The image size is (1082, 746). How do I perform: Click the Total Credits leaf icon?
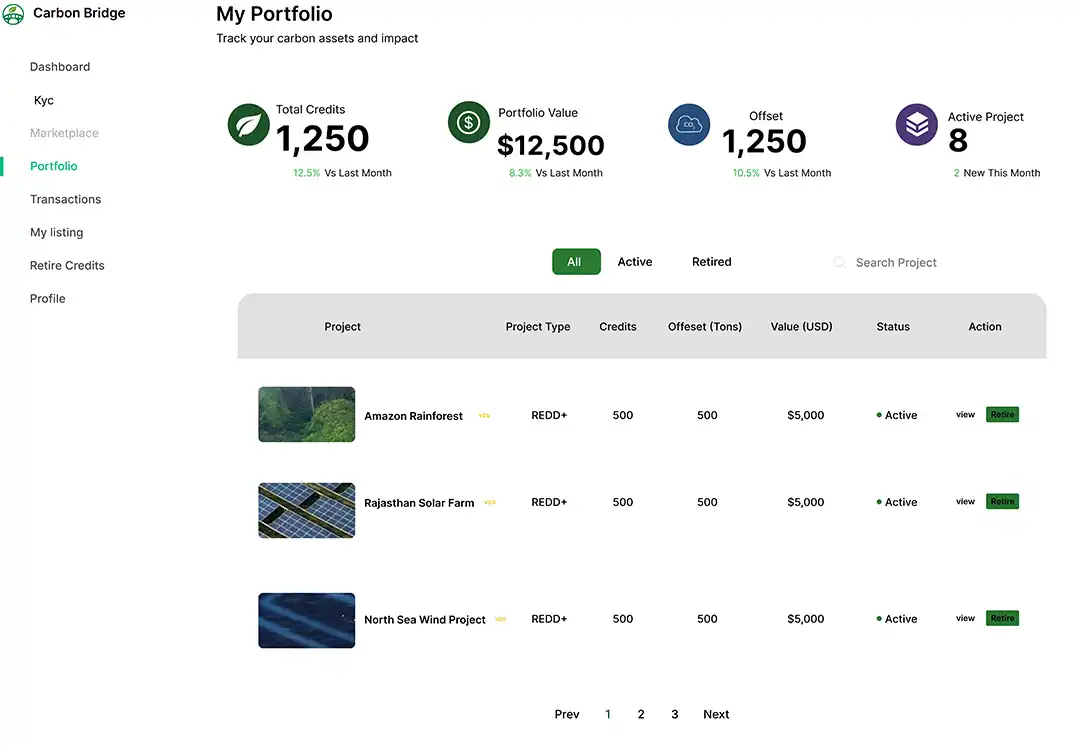(248, 125)
